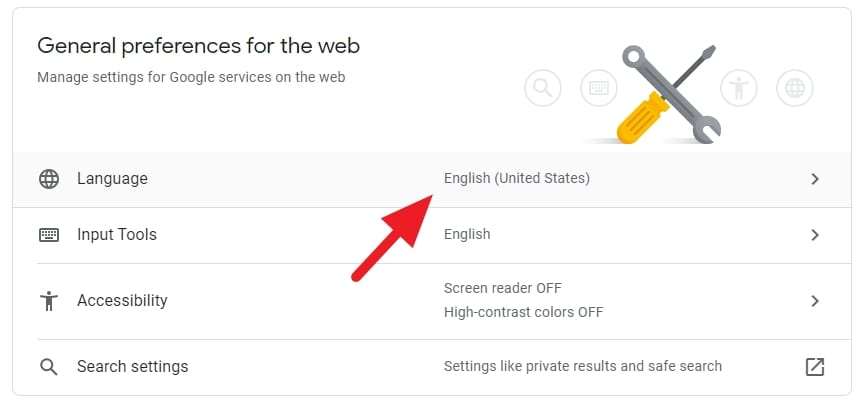Click the person icon beside Accessibility
Screen dimensions: 858x402
(x=49, y=301)
